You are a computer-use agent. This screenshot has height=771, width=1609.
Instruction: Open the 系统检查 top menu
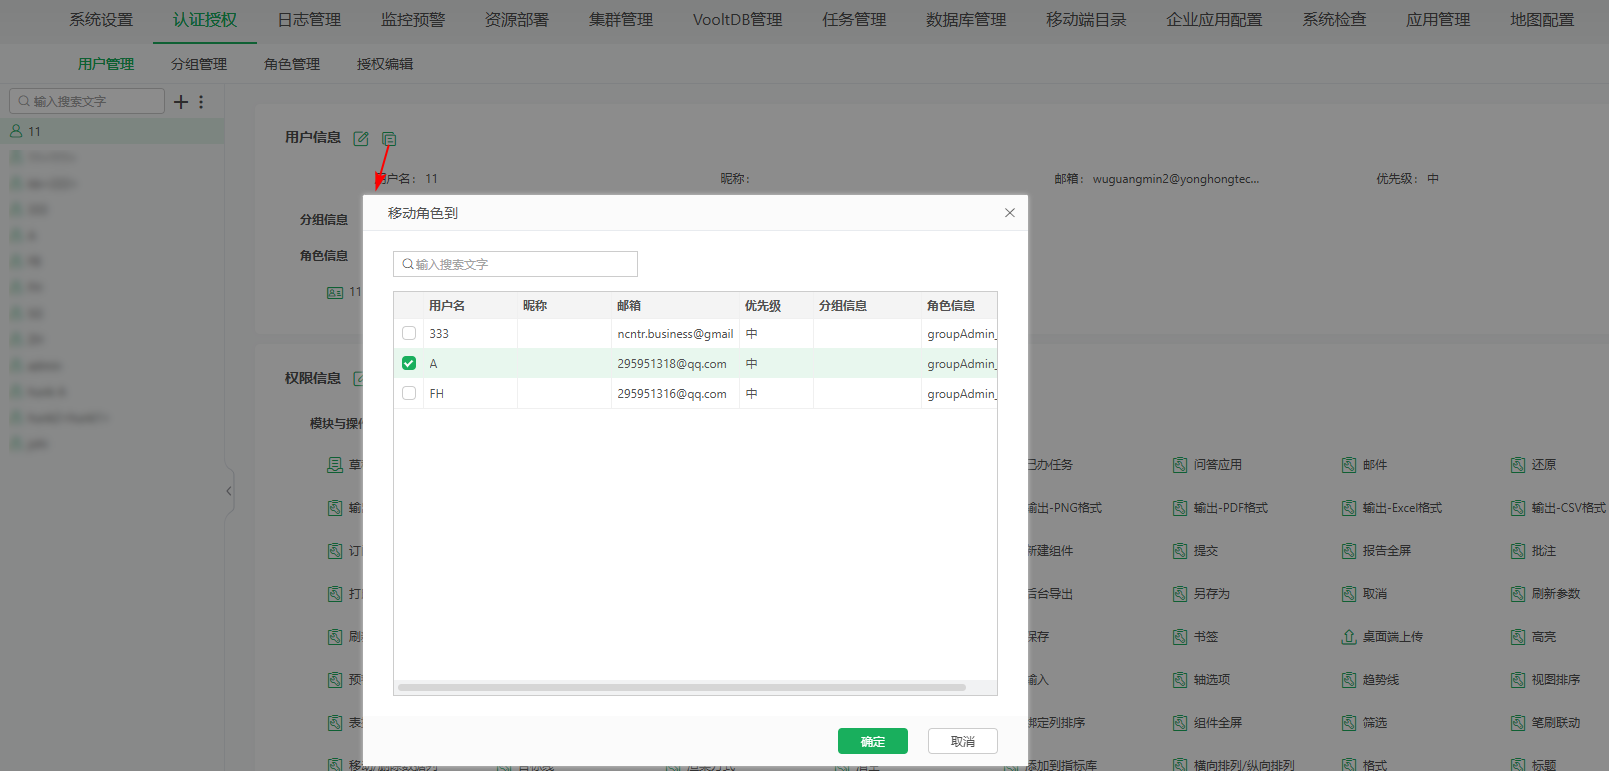click(x=1334, y=20)
